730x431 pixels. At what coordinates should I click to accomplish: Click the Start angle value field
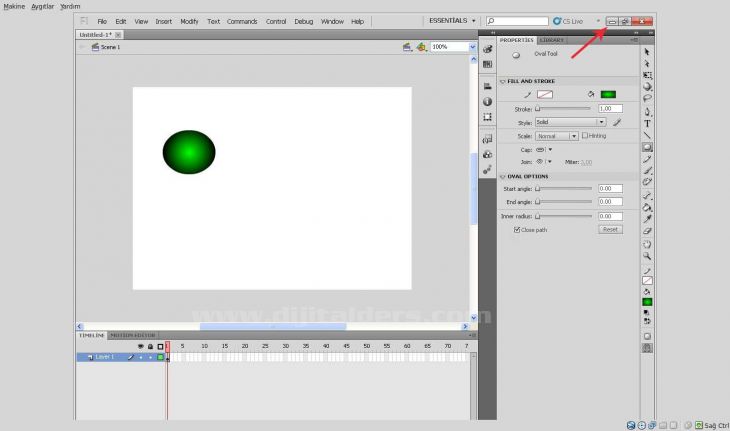[610, 189]
